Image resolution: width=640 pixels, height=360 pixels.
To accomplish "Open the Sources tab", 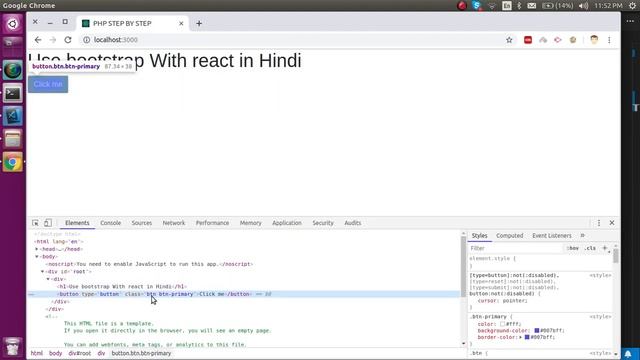I will tap(142, 223).
